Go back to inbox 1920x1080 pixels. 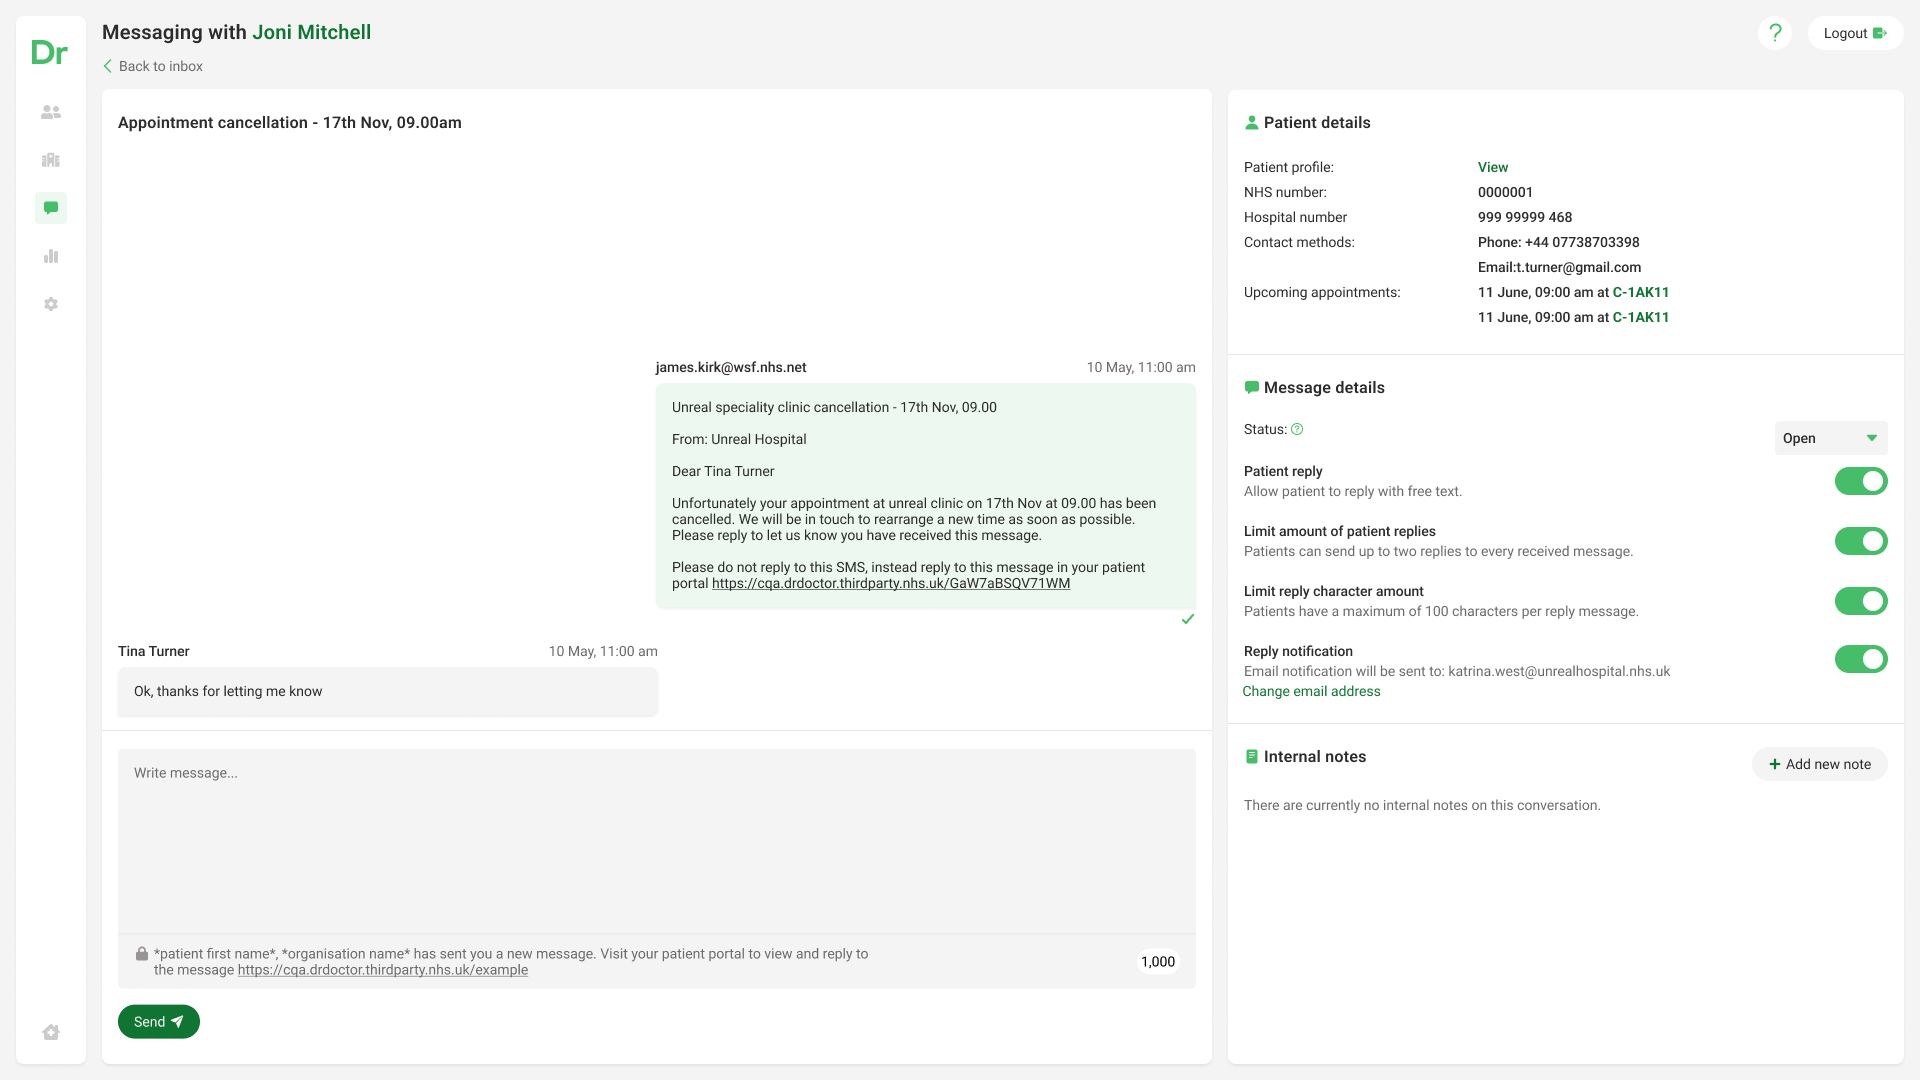(153, 66)
